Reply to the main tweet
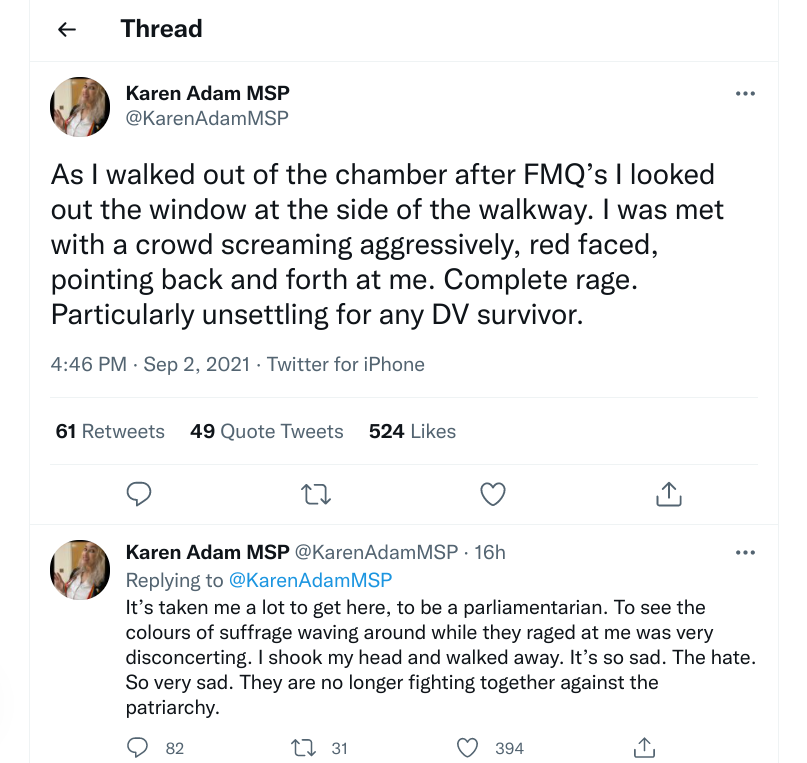 click(x=141, y=492)
